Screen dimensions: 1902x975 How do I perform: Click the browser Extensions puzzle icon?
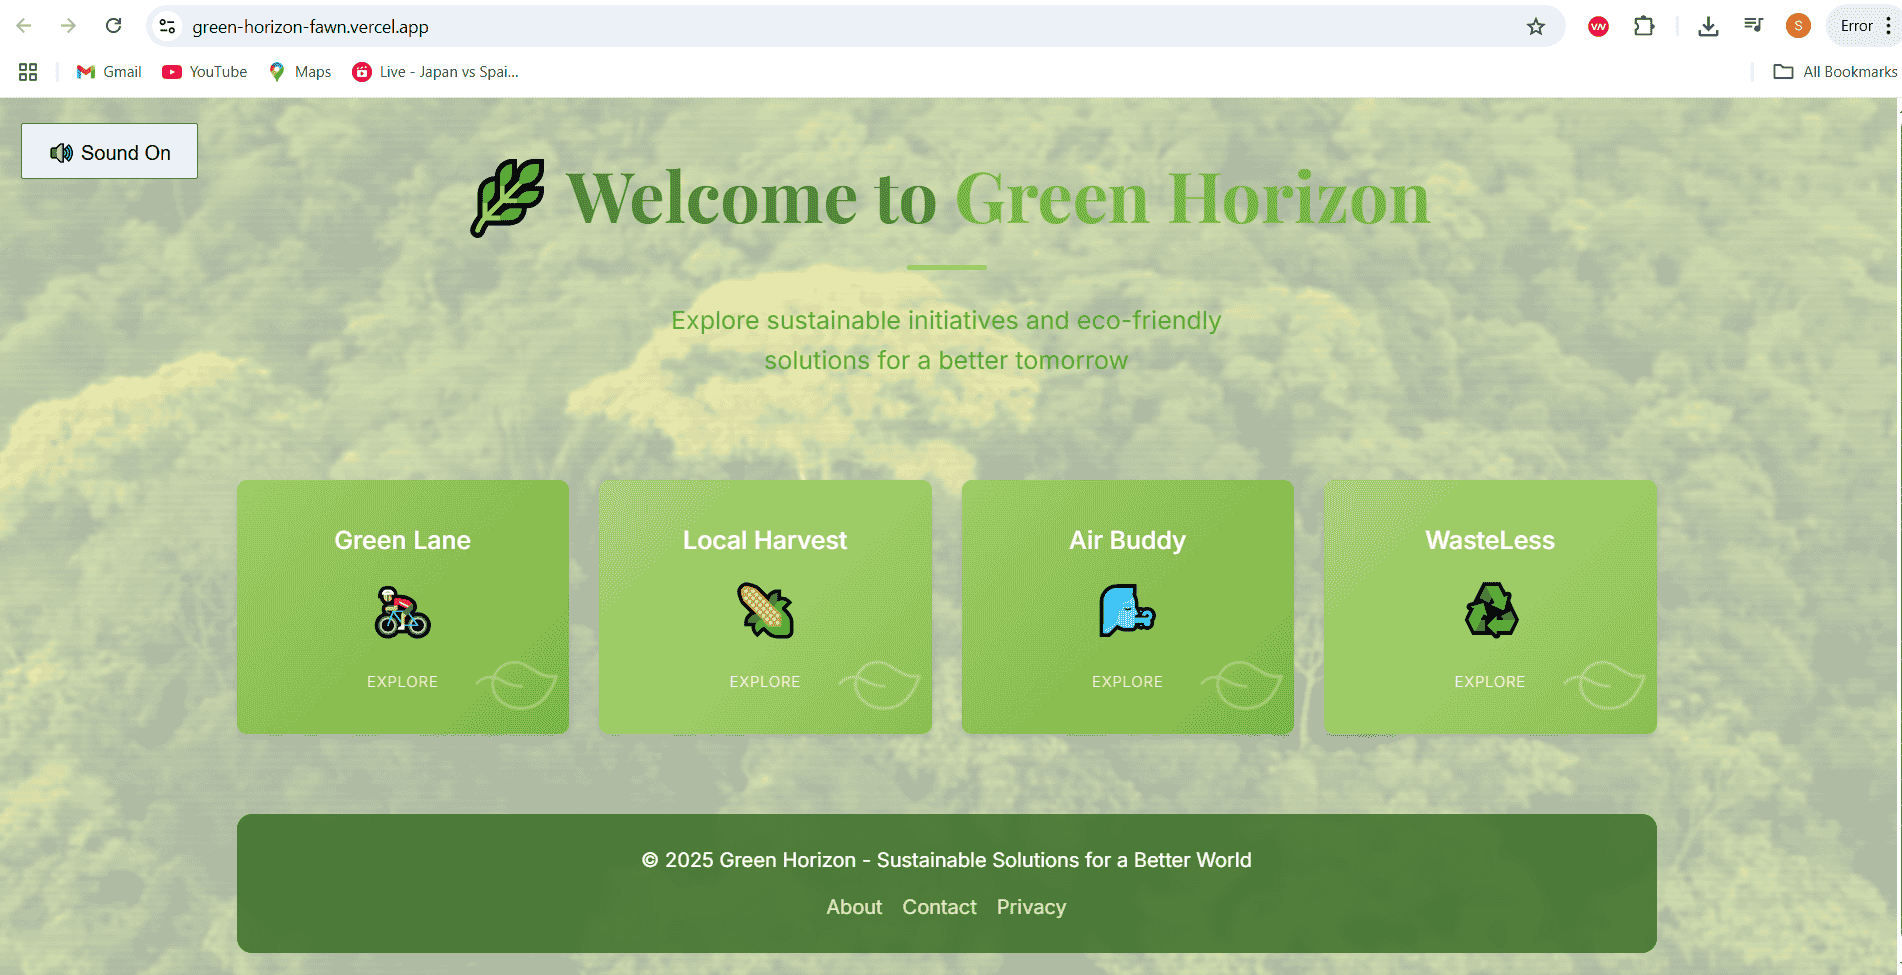[1643, 26]
